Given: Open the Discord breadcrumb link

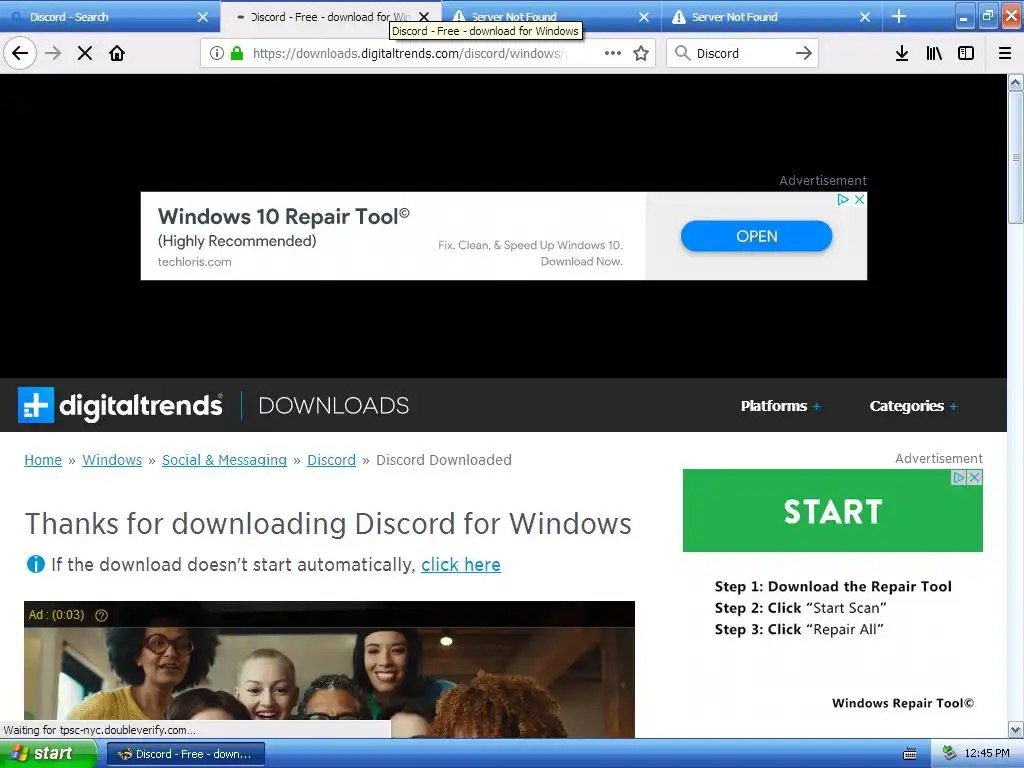Looking at the screenshot, I should tap(331, 460).
